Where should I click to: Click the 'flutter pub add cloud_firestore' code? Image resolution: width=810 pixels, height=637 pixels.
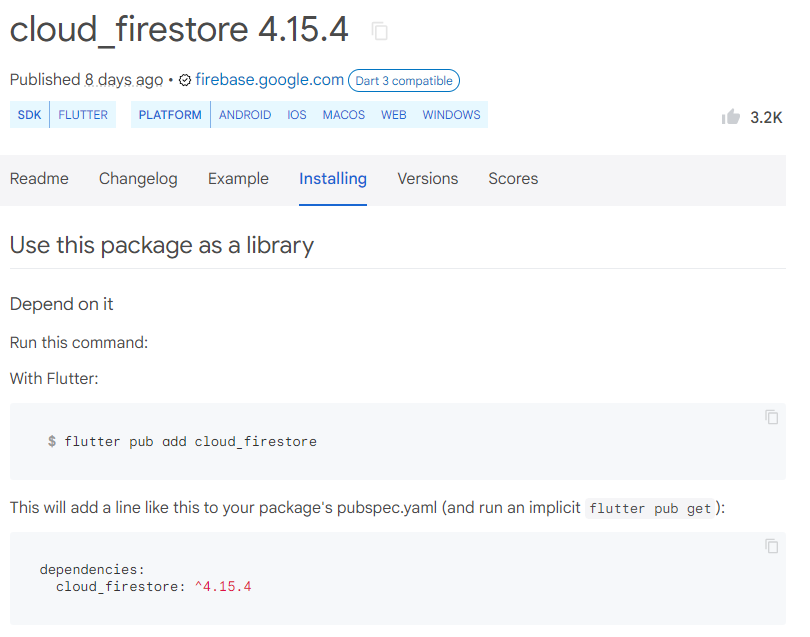pyautogui.click(x=190, y=442)
